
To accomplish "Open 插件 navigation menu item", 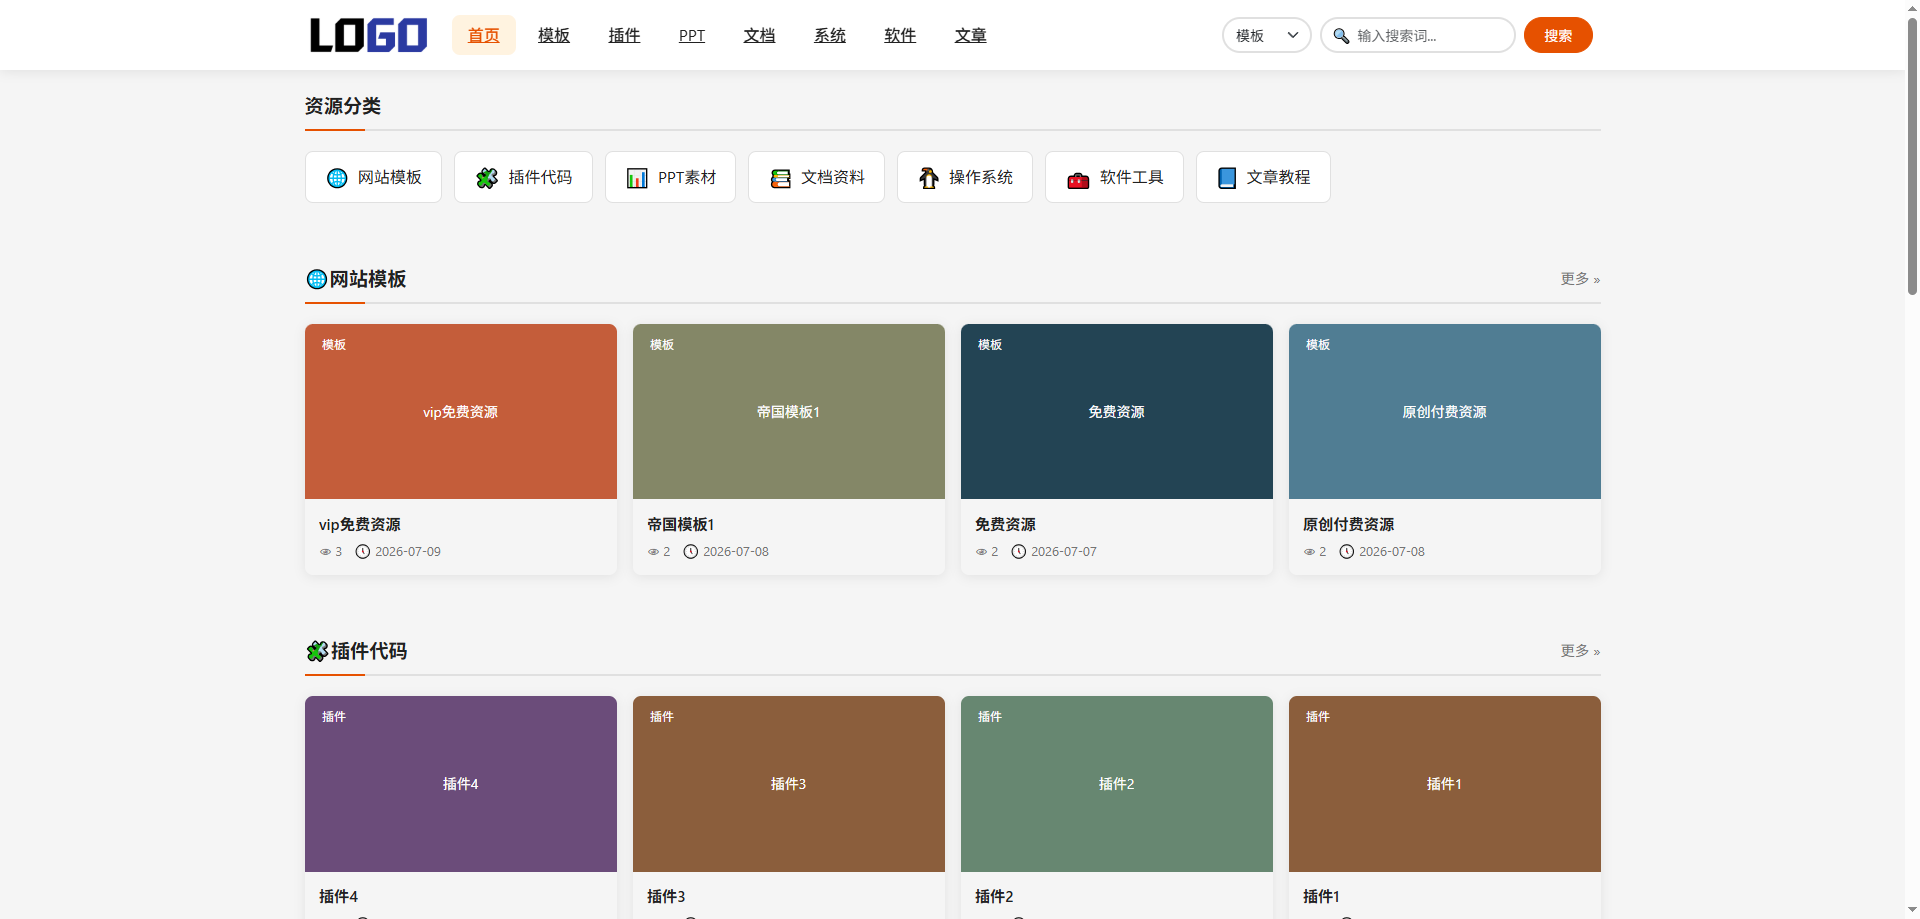I will 624,35.
